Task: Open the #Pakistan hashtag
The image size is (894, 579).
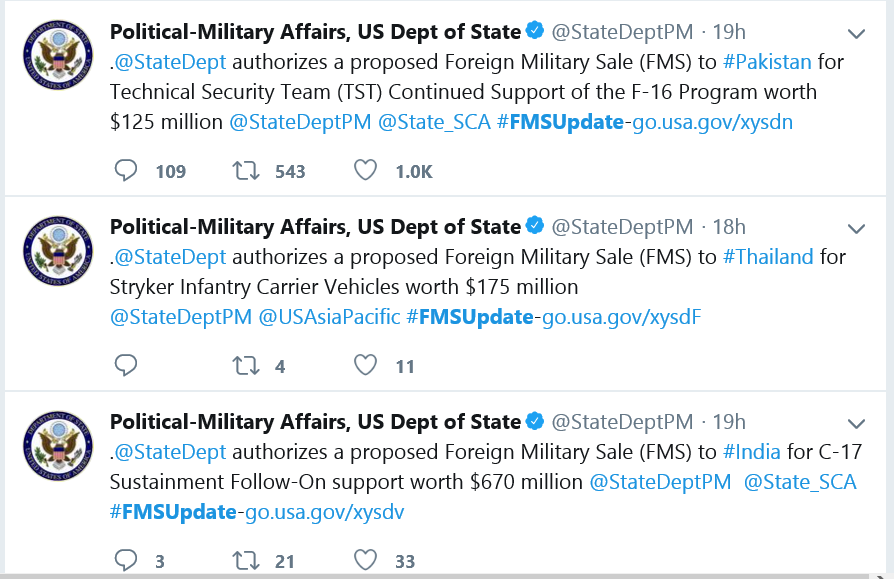Action: pyautogui.click(x=767, y=62)
